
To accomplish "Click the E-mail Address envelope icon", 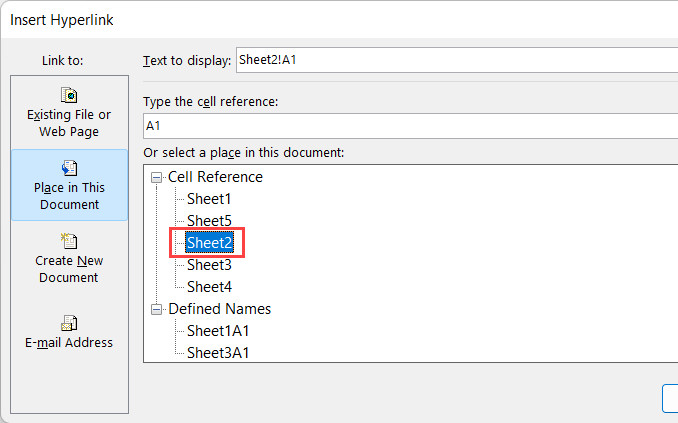I will click(69, 323).
